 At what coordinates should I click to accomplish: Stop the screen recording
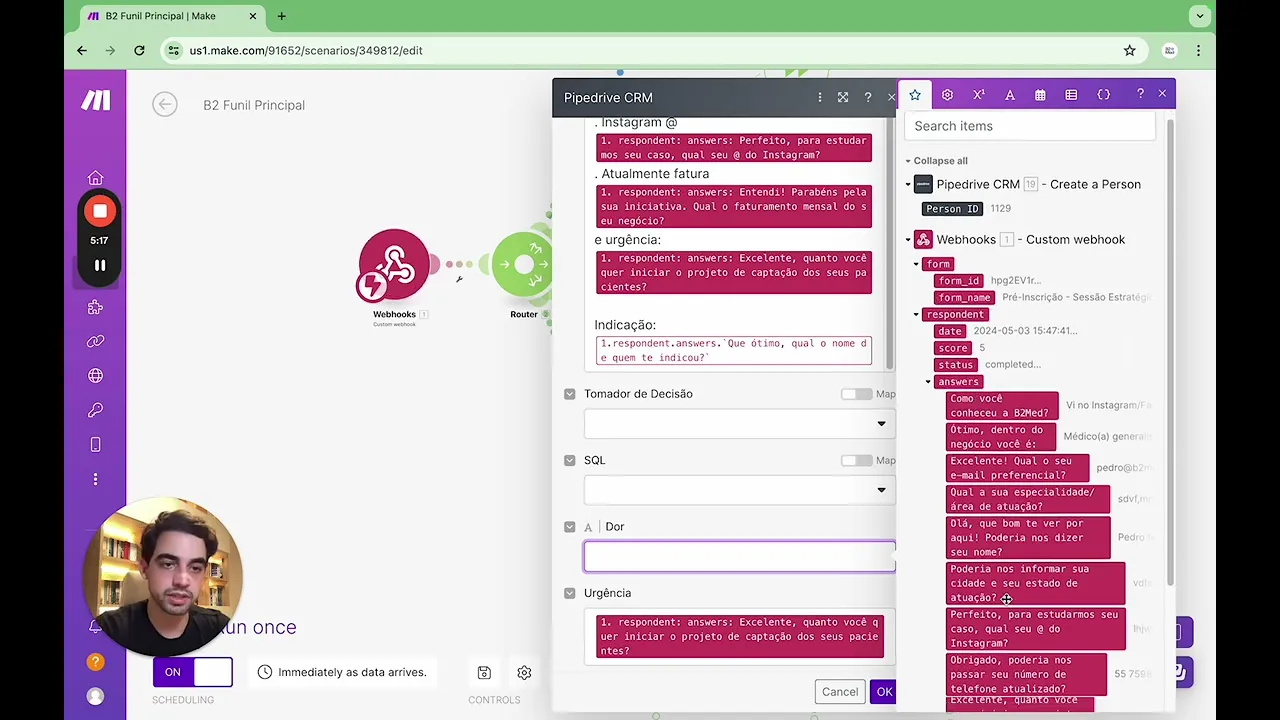point(99,211)
